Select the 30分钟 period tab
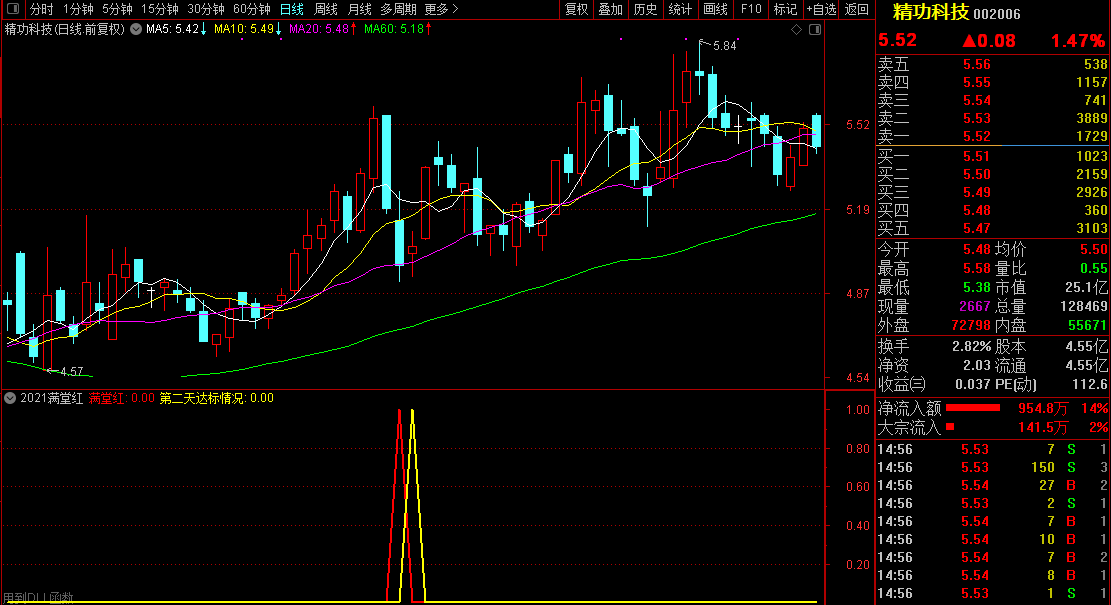Screen dimensions: 1111x605 coord(205,9)
